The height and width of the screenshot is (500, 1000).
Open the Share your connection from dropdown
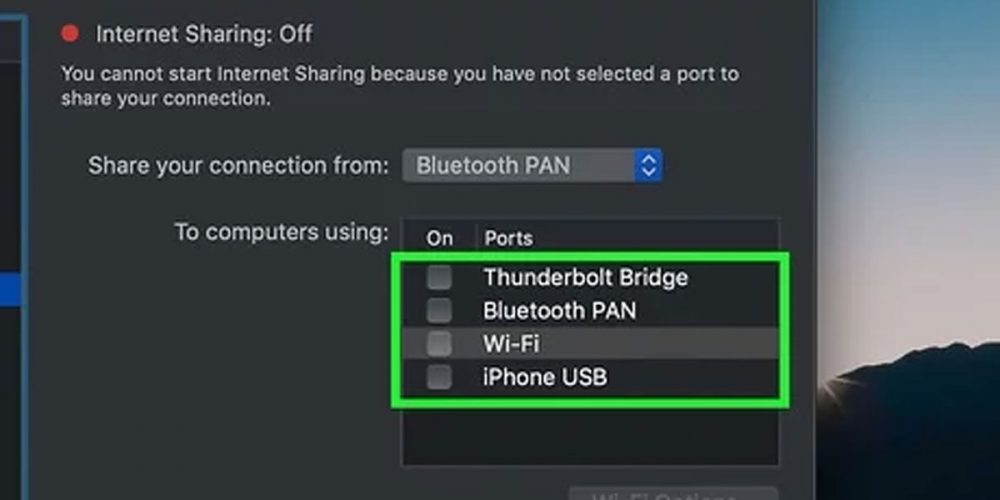click(x=531, y=165)
